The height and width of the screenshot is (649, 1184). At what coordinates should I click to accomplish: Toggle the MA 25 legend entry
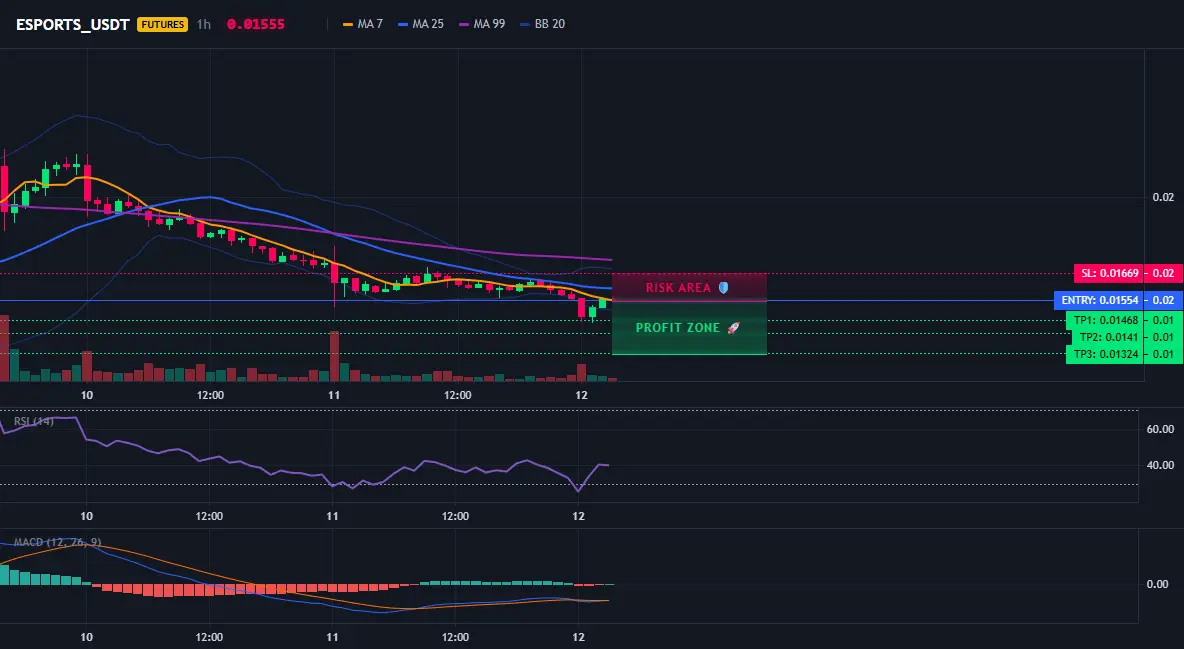pos(421,24)
